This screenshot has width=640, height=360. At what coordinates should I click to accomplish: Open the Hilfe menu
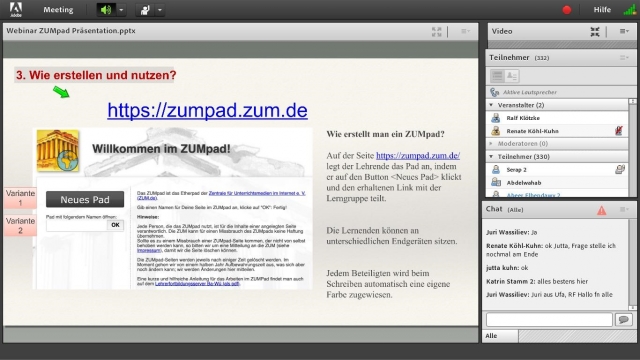pos(602,10)
